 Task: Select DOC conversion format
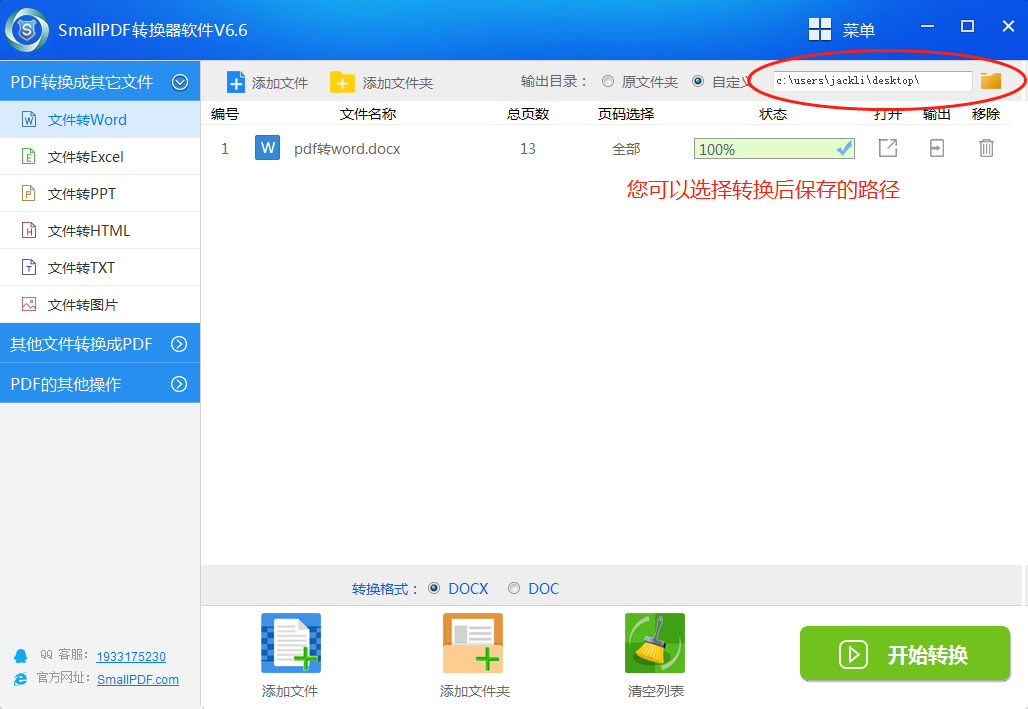514,588
